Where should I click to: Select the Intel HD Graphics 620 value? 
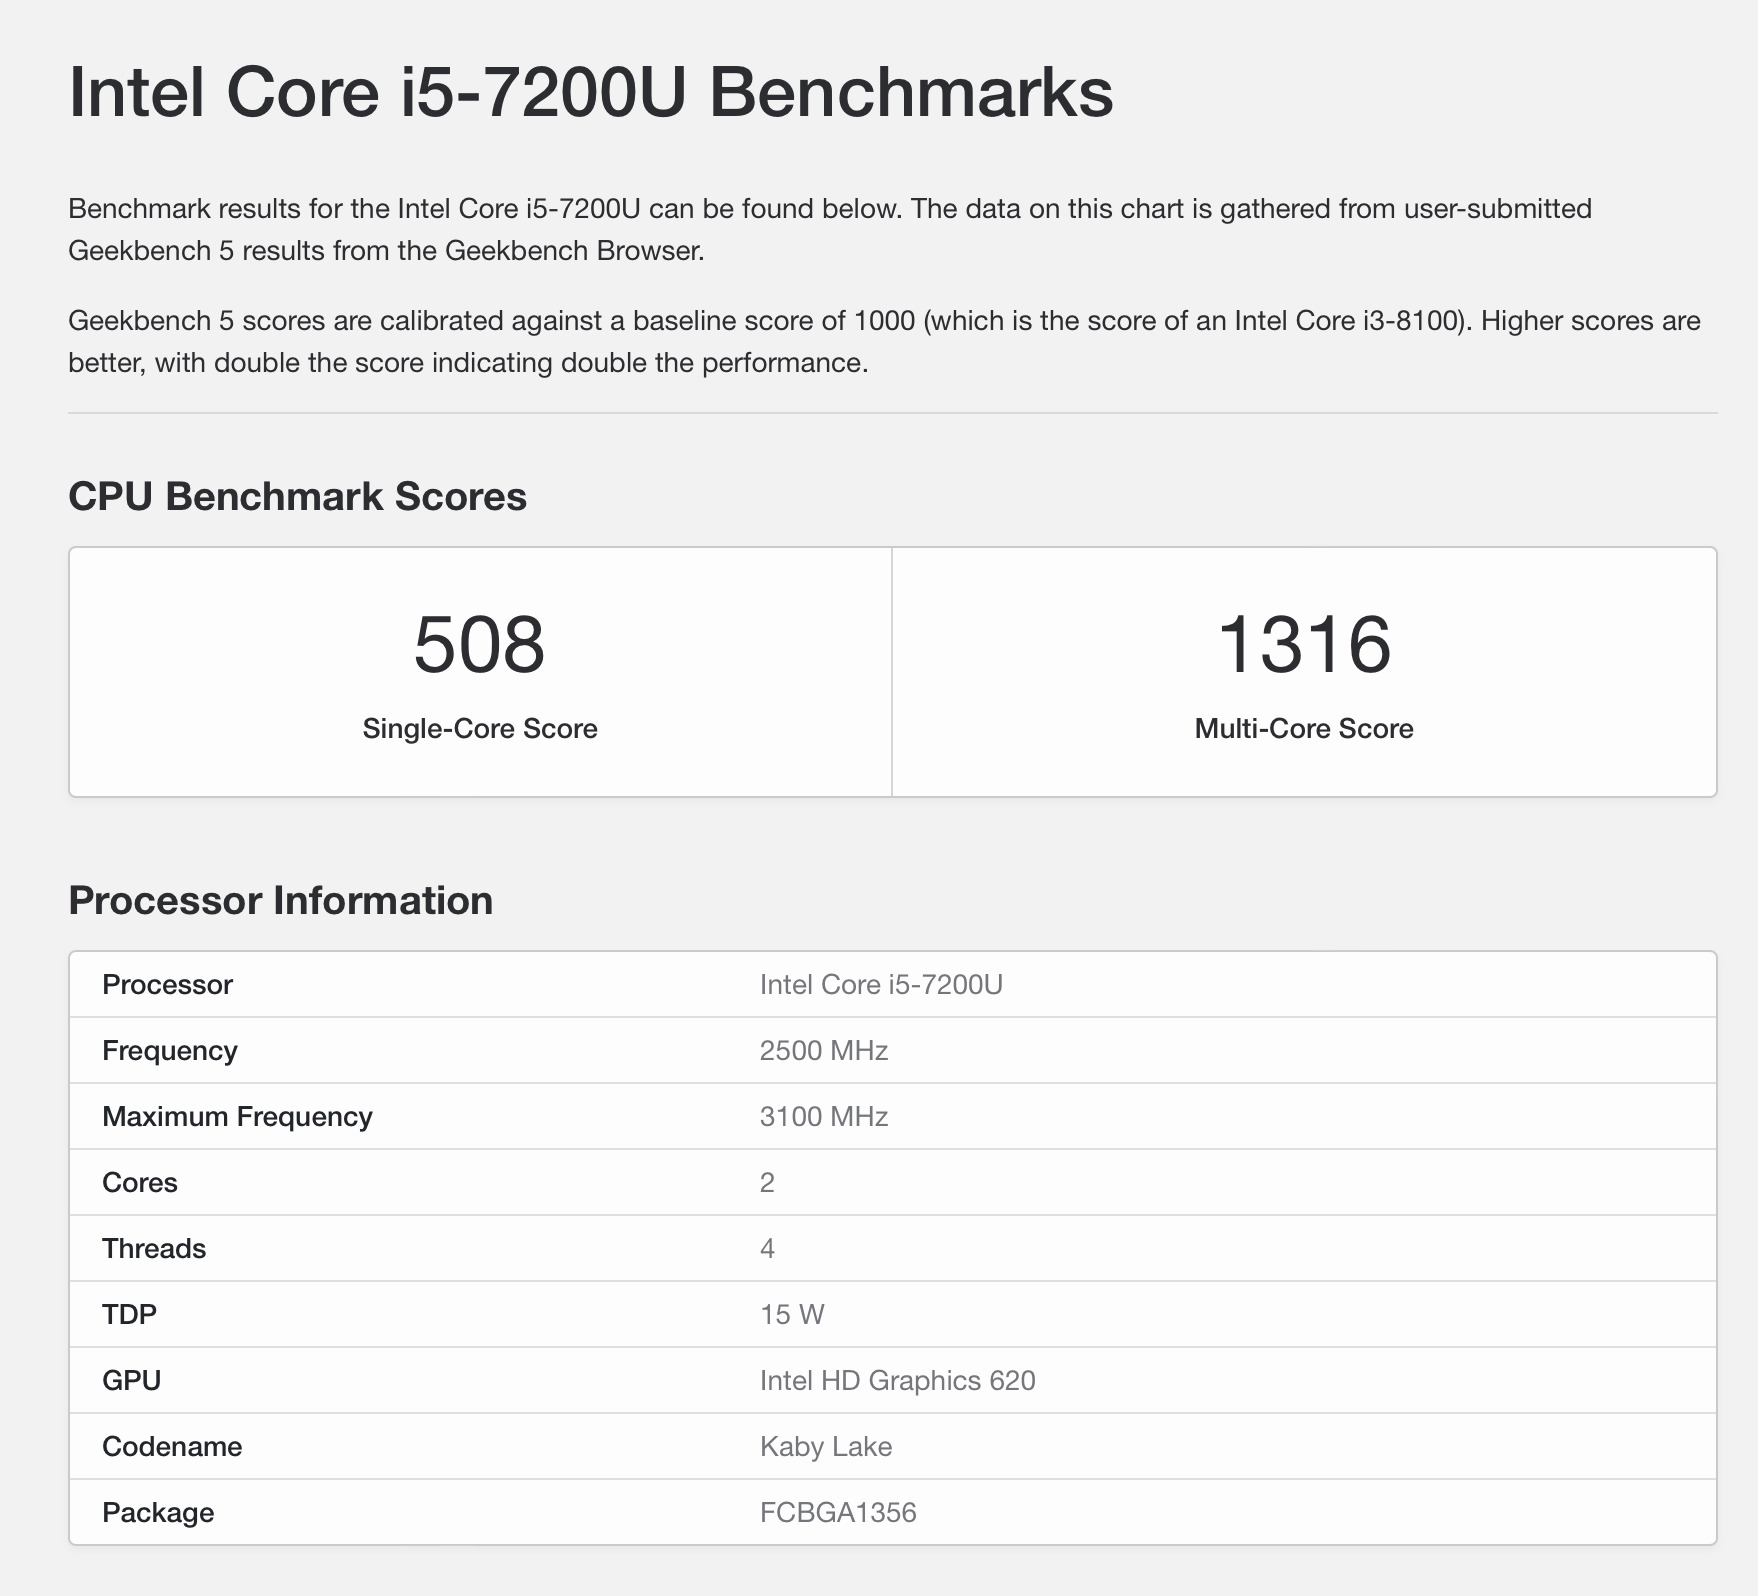pyautogui.click(x=897, y=1381)
